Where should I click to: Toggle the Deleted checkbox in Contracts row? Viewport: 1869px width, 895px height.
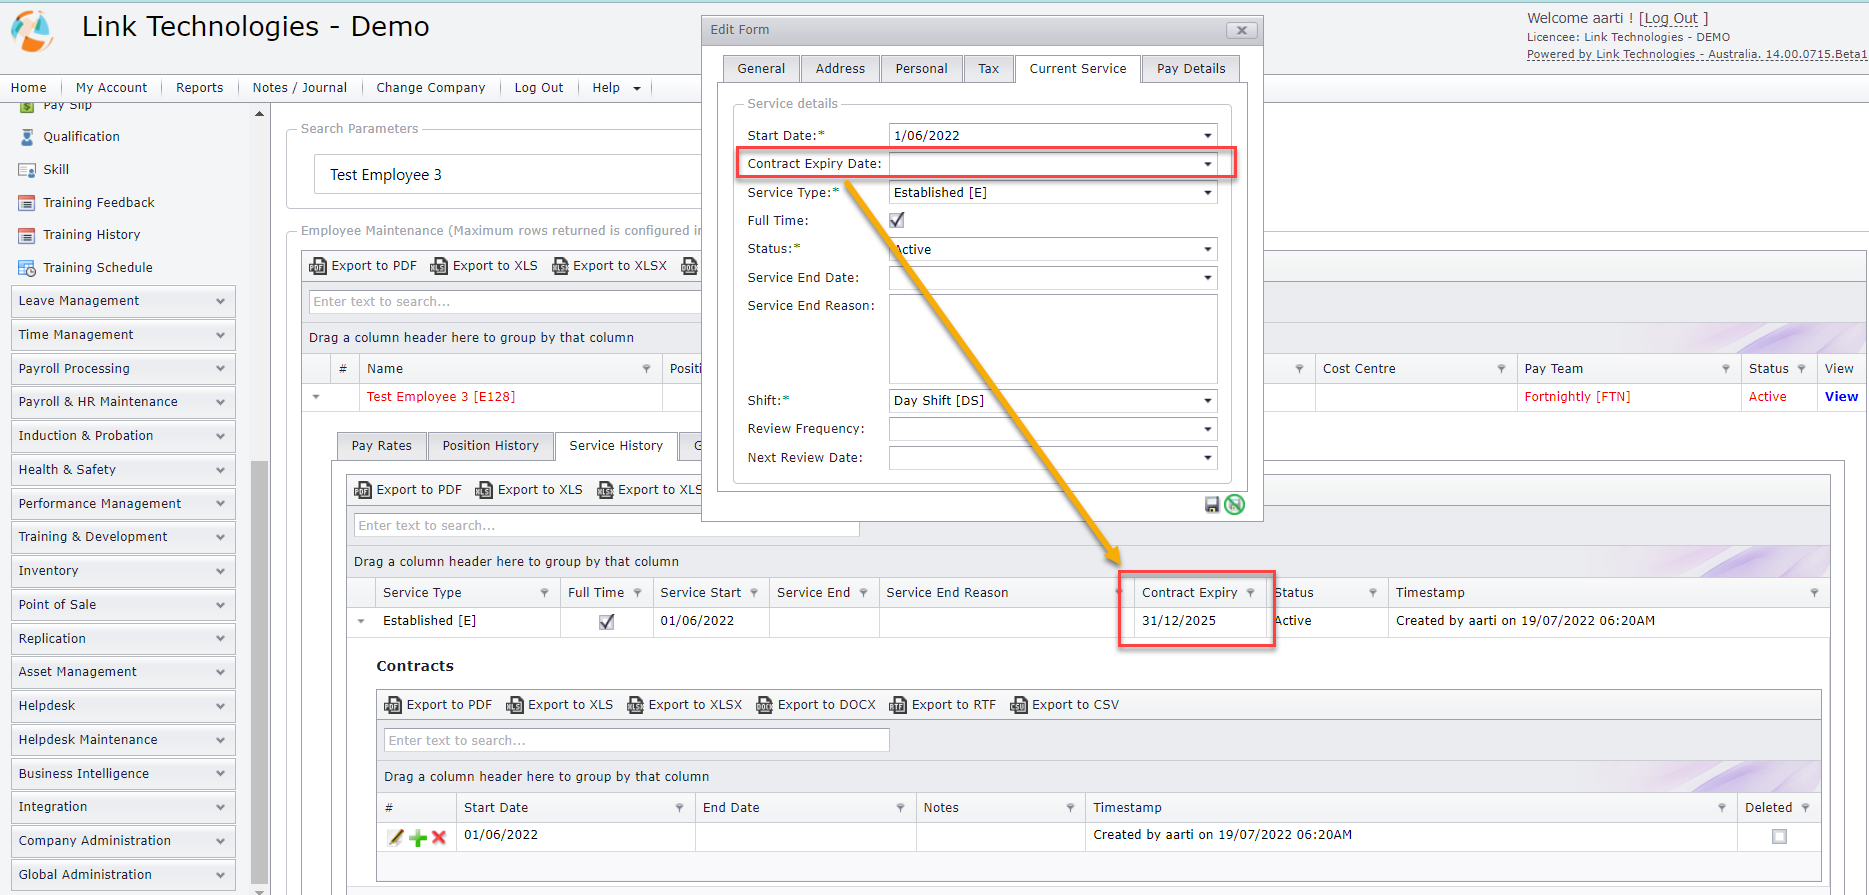[1779, 836]
